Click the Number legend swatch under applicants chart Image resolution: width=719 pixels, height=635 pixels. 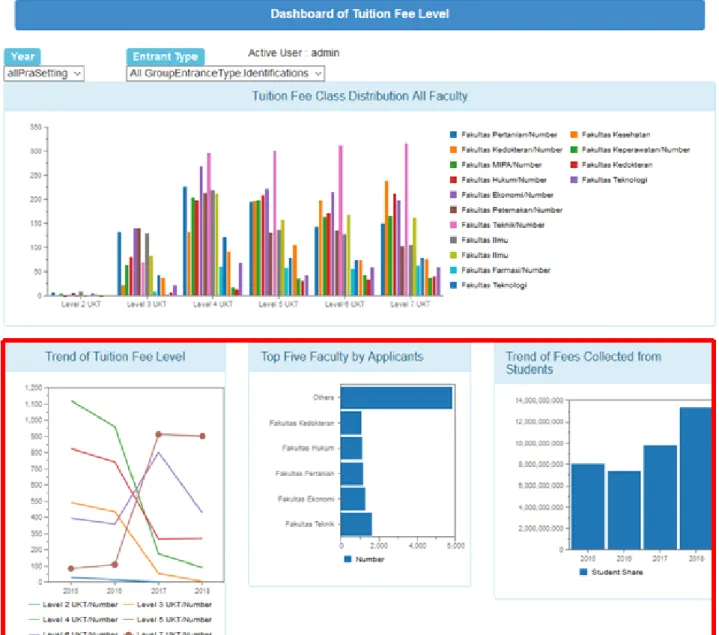click(348, 559)
